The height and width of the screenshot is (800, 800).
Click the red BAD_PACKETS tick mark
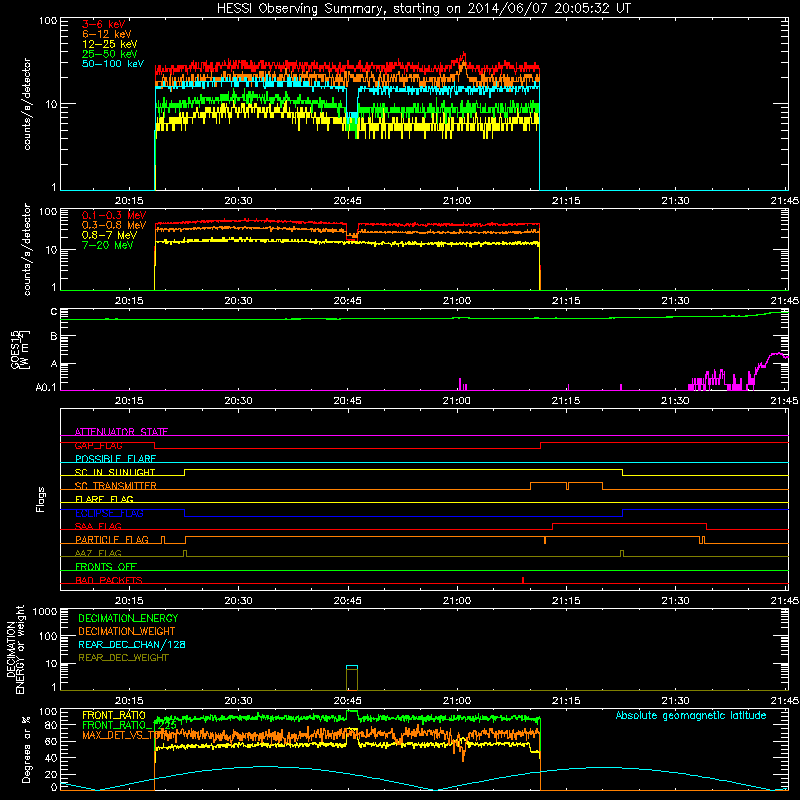click(x=523, y=580)
